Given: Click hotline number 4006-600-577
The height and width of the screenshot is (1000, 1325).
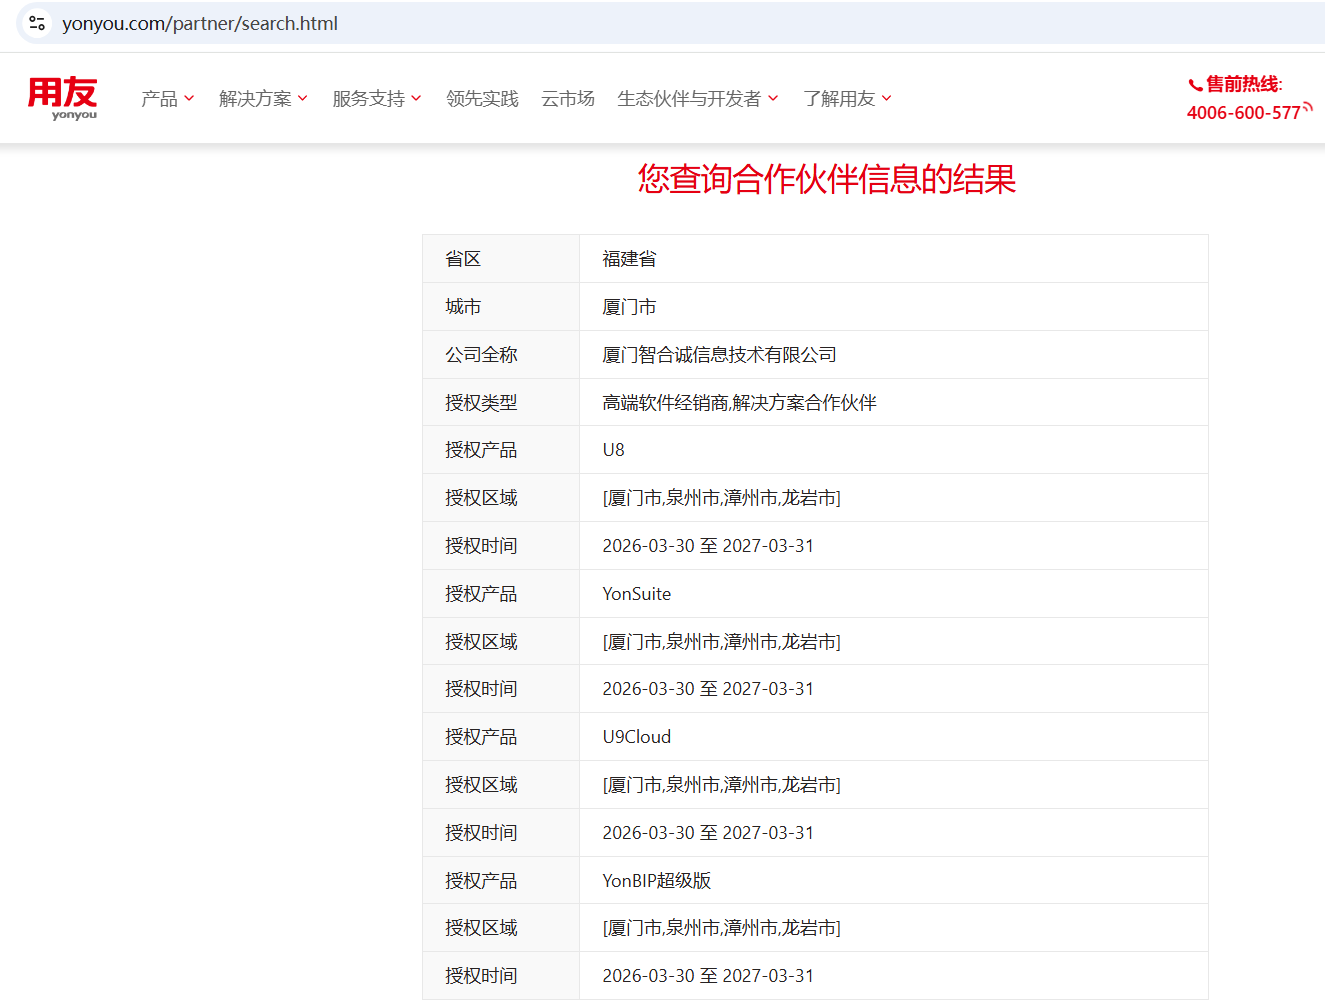Looking at the screenshot, I should coord(1243,113).
